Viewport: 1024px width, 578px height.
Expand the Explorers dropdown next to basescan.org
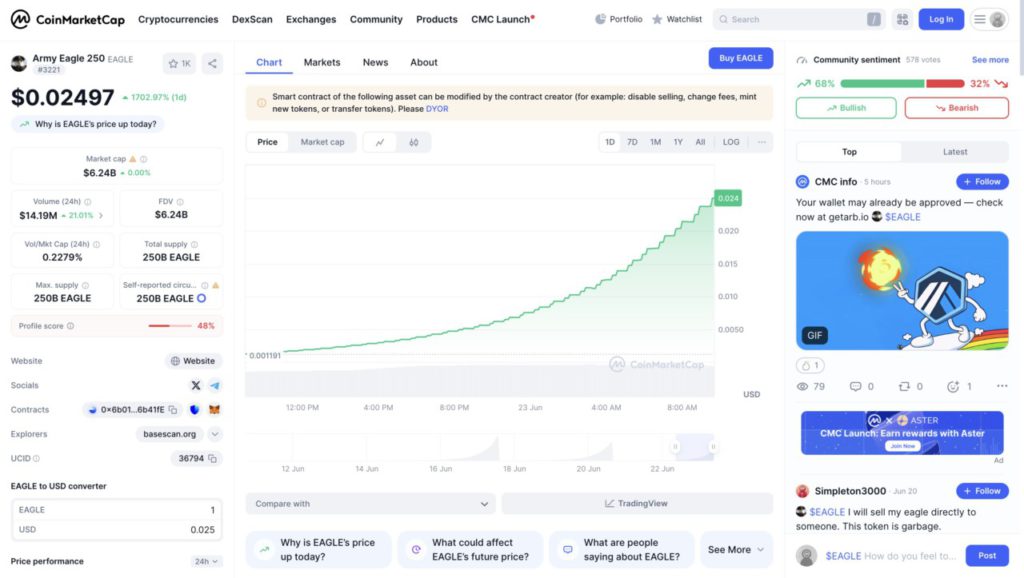click(x=214, y=434)
